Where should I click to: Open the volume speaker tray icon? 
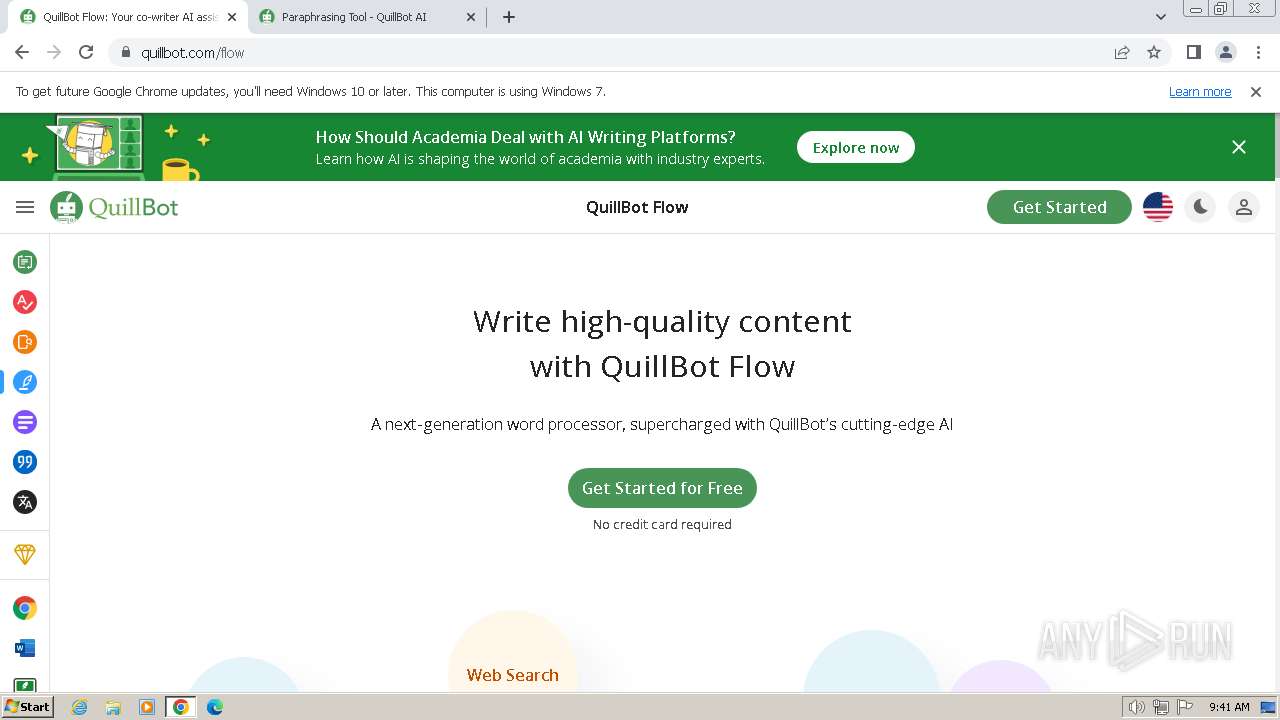[1137, 707]
